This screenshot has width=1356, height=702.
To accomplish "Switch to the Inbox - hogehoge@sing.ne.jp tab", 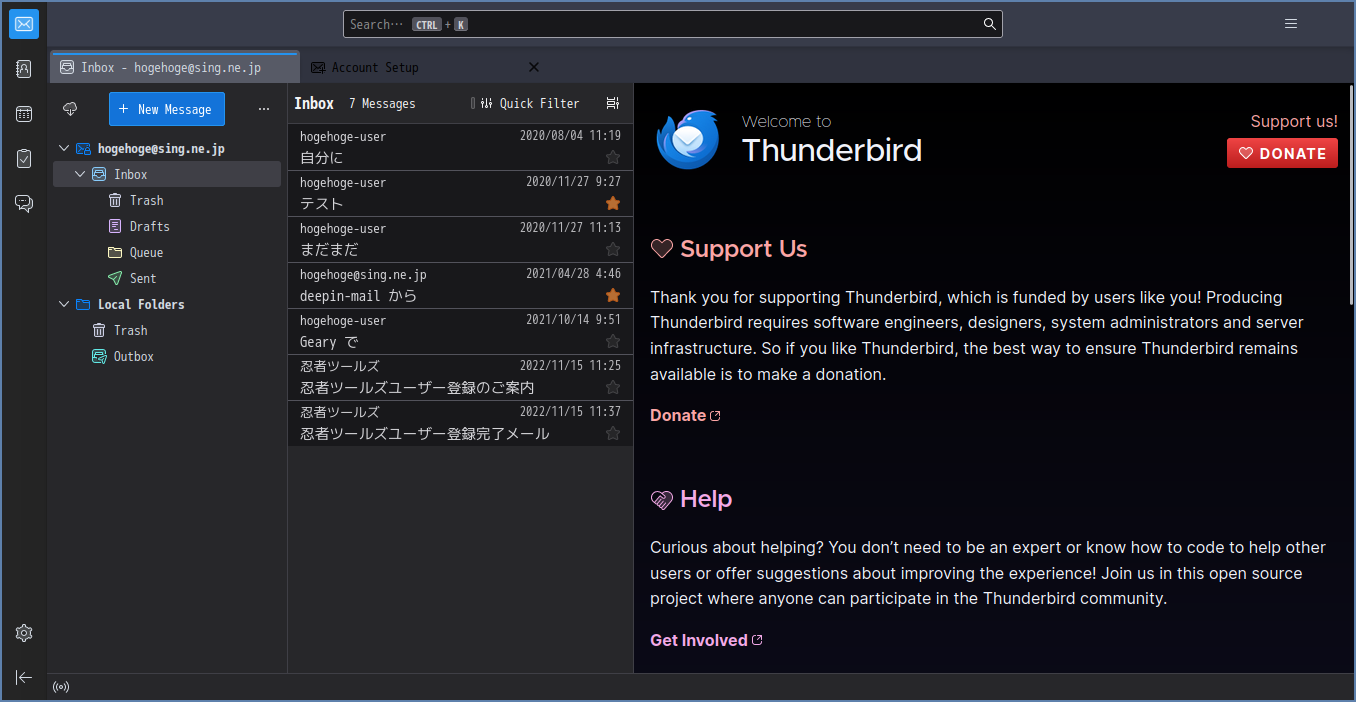I will click(174, 67).
